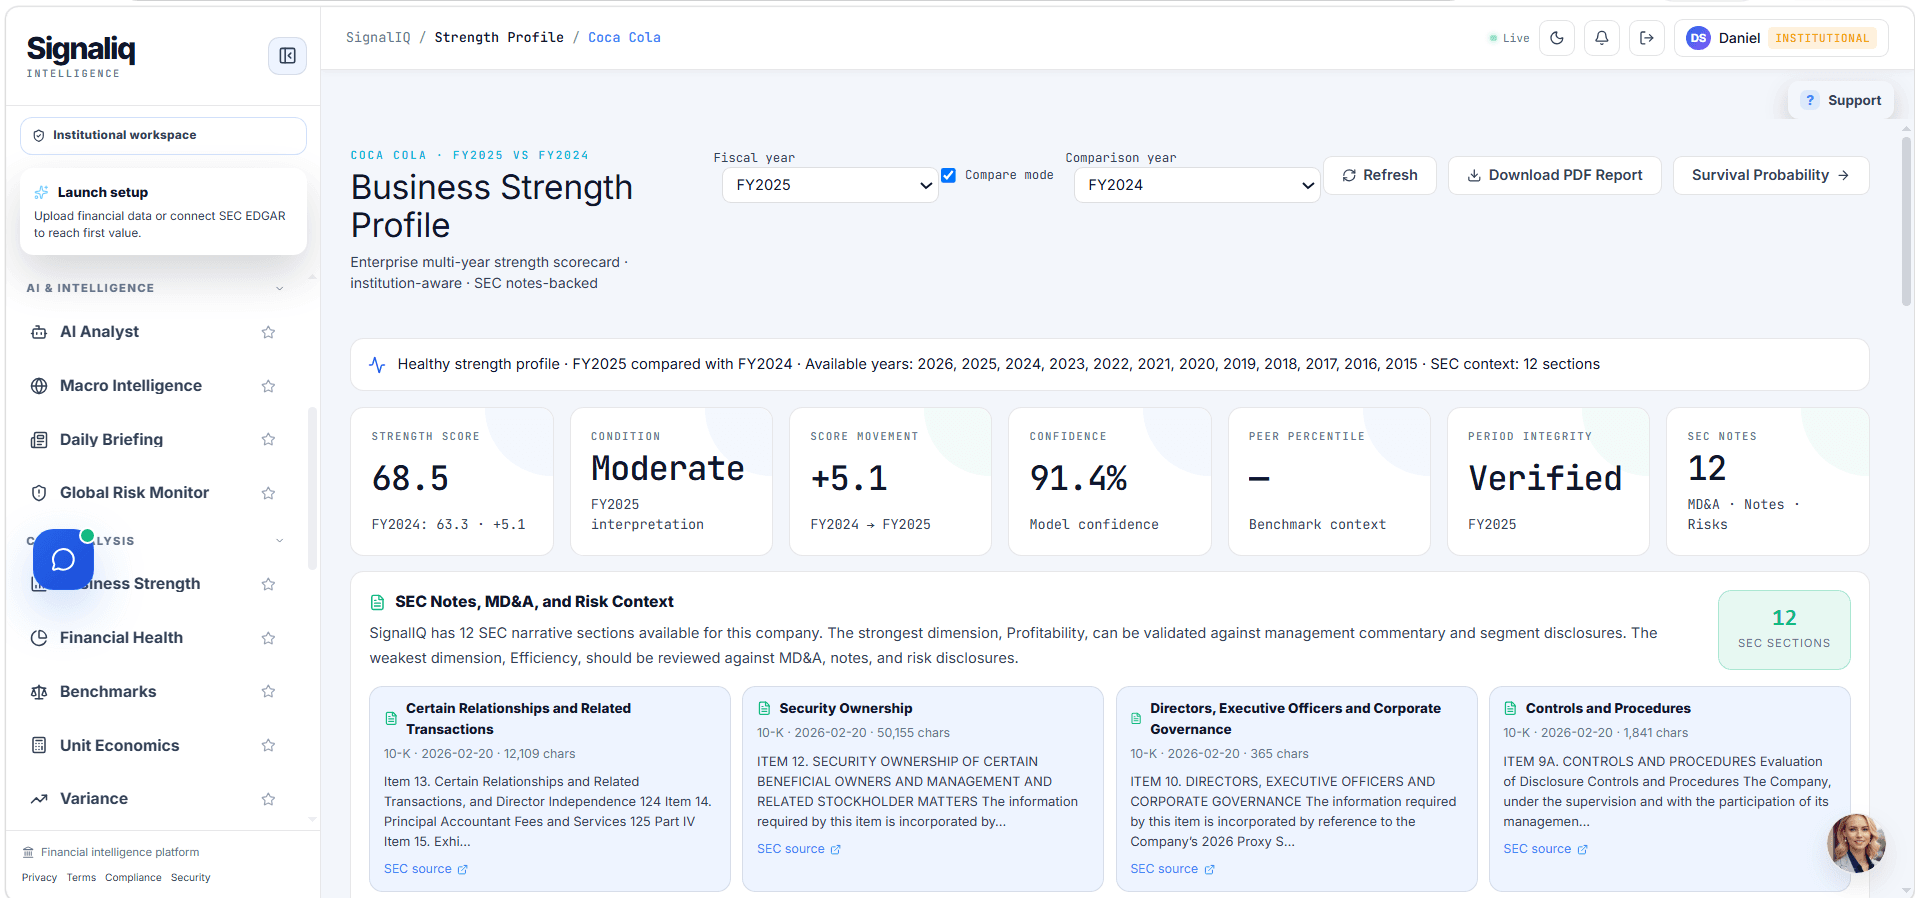Open SEC source link for Directors card
The width and height of the screenshot is (1920, 898).
(x=1172, y=869)
